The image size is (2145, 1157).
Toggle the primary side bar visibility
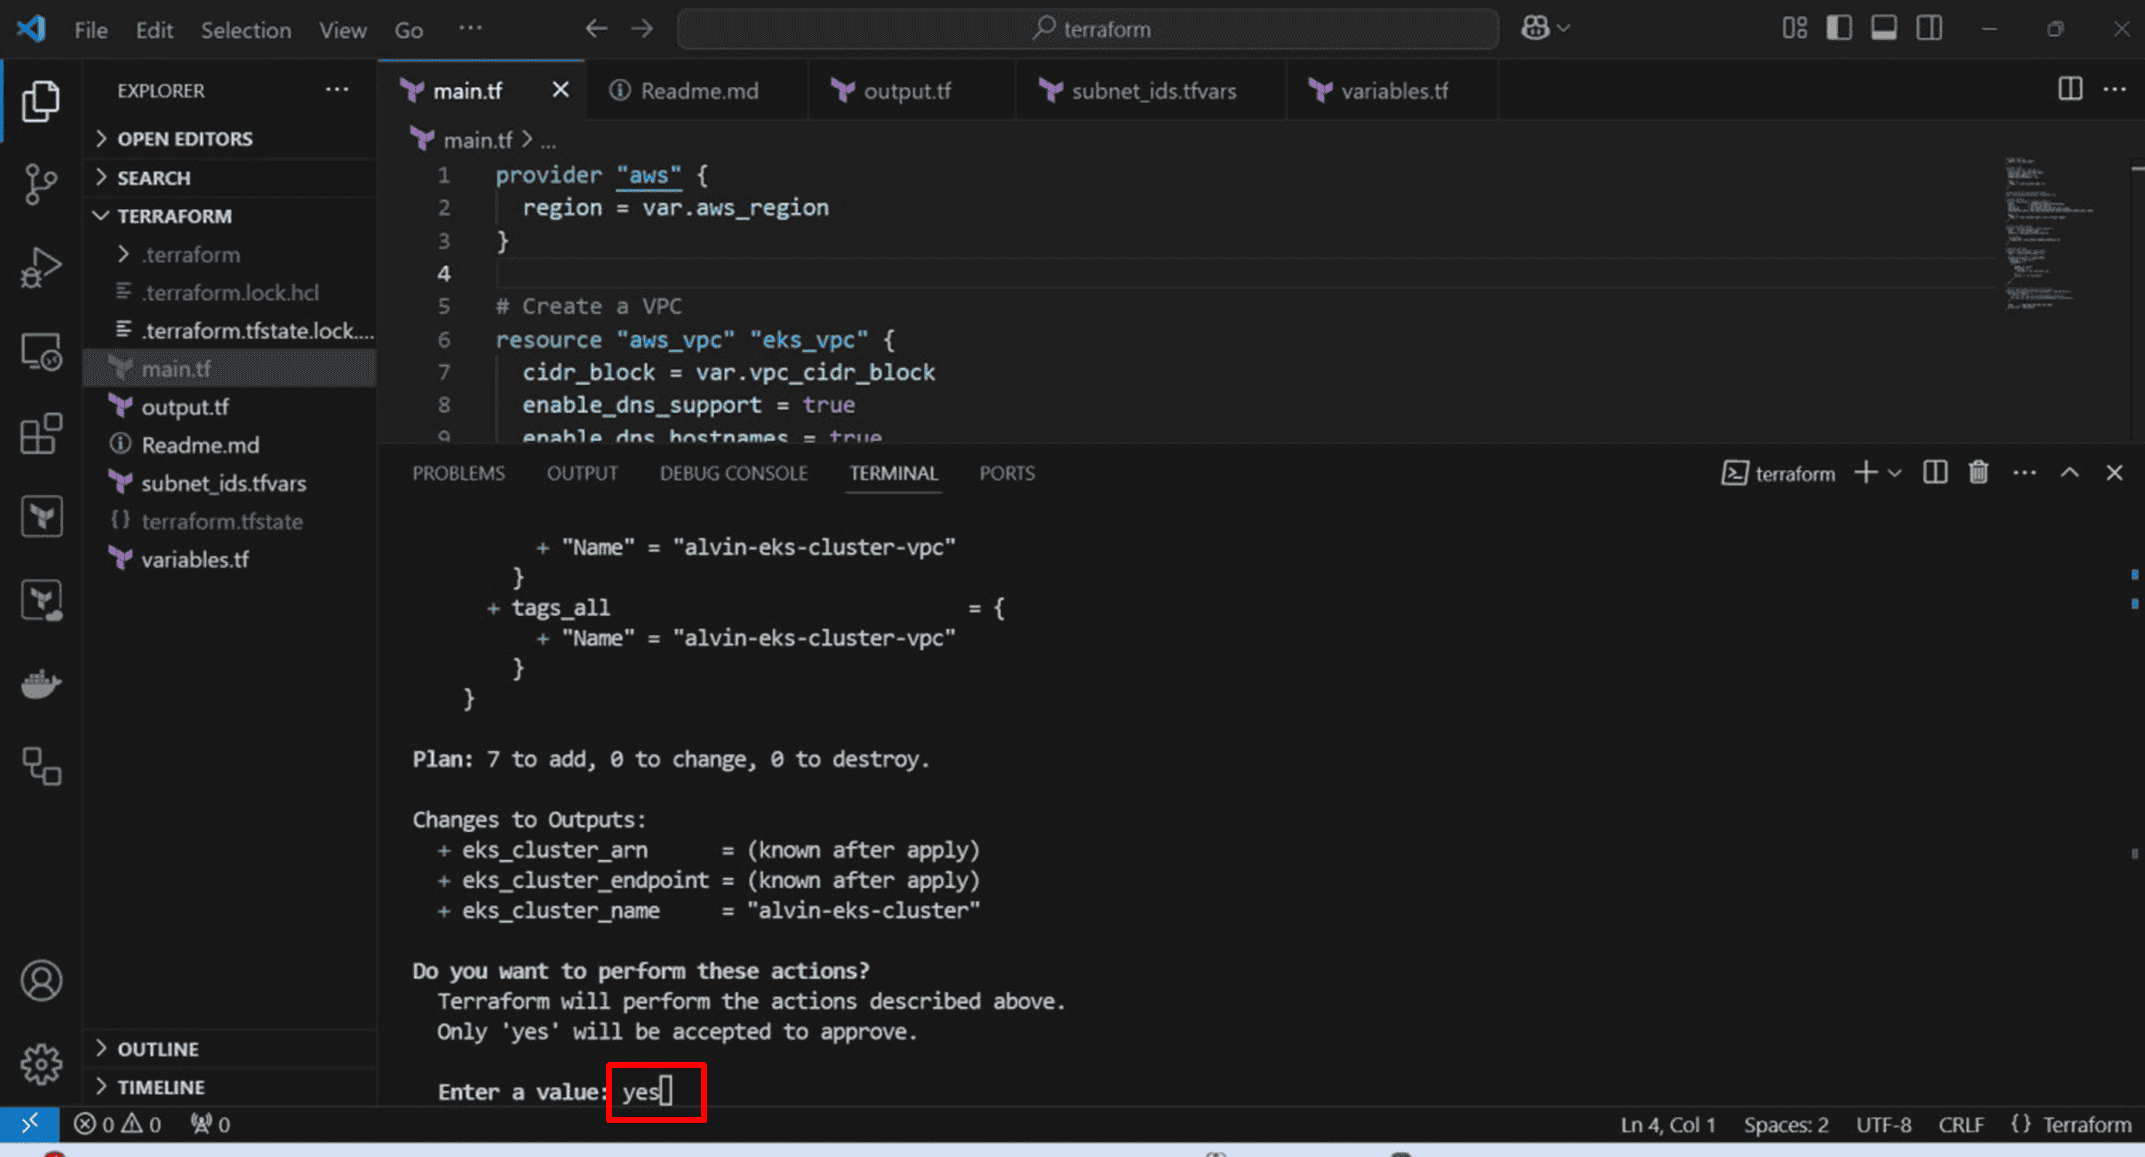point(1839,28)
